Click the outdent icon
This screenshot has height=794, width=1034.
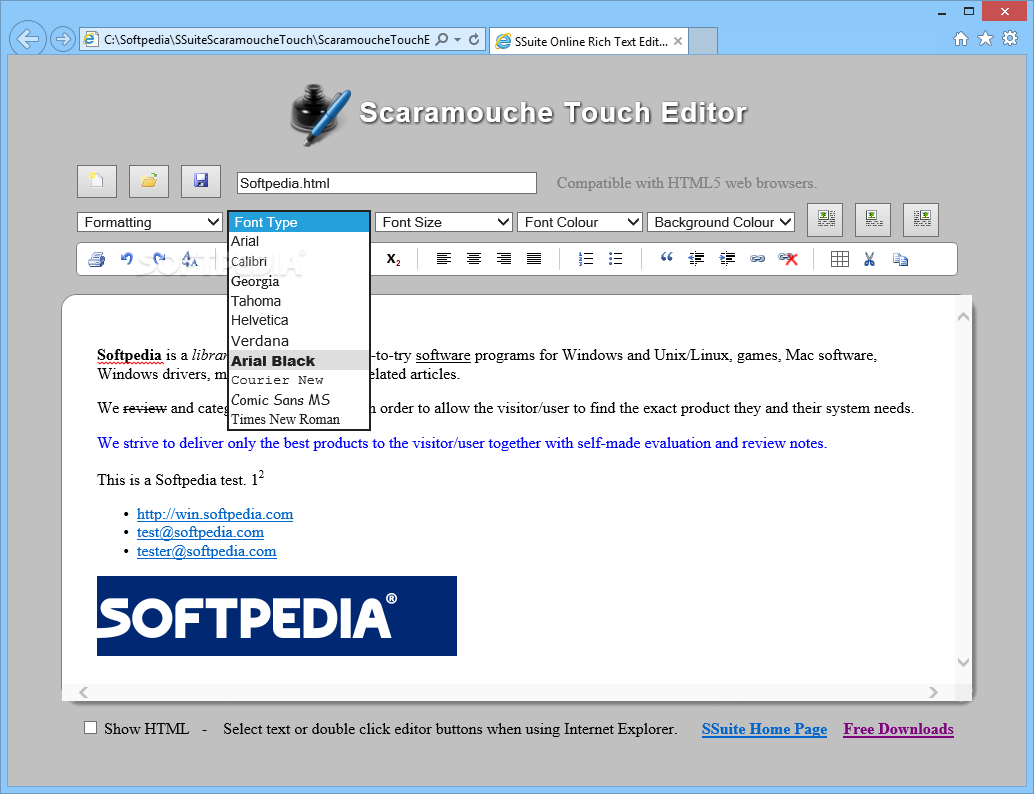coord(696,259)
